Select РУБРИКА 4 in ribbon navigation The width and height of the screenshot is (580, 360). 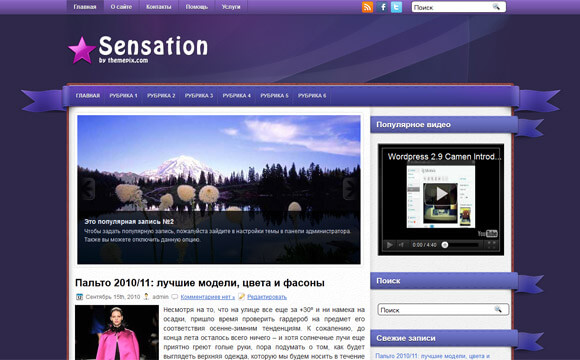click(x=236, y=95)
